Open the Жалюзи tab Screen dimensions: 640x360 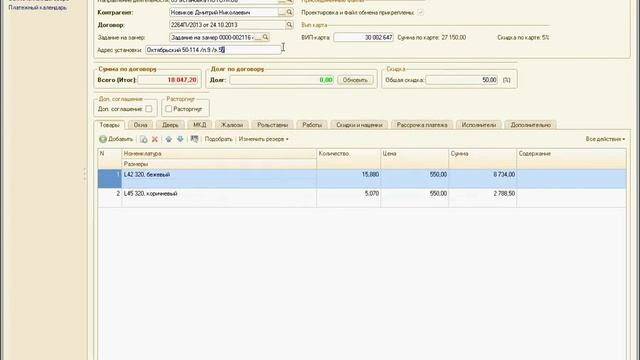click(231, 125)
